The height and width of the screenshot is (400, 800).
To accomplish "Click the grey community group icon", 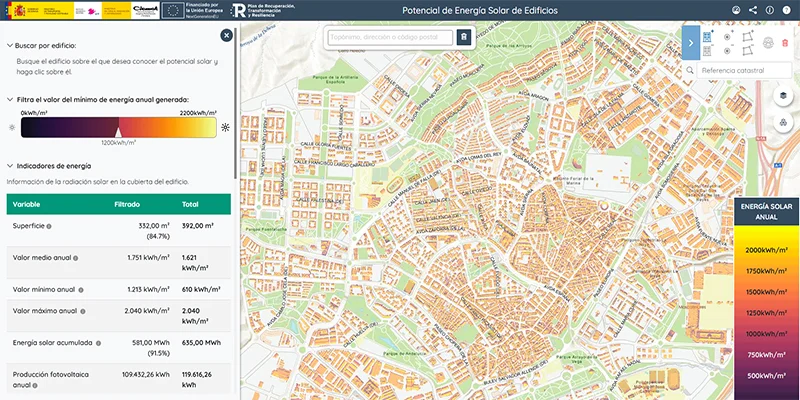I will [x=768, y=43].
